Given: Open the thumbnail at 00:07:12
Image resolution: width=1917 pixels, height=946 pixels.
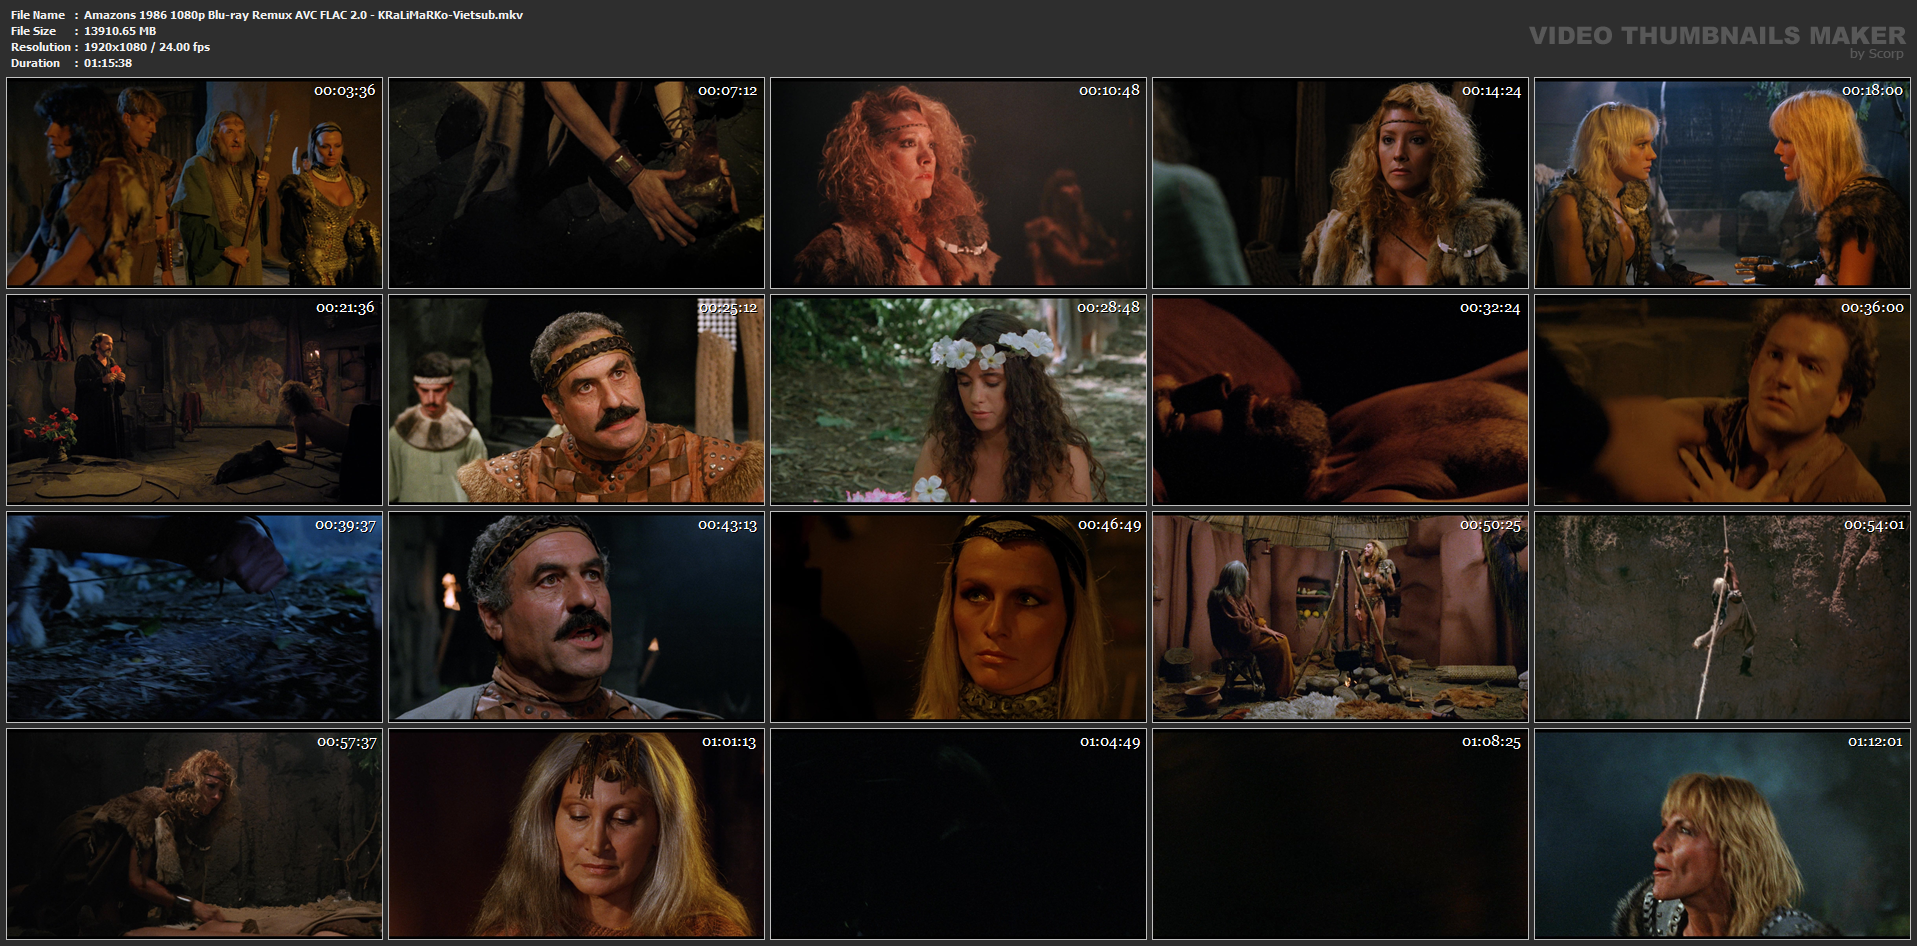Looking at the screenshot, I should tap(576, 183).
